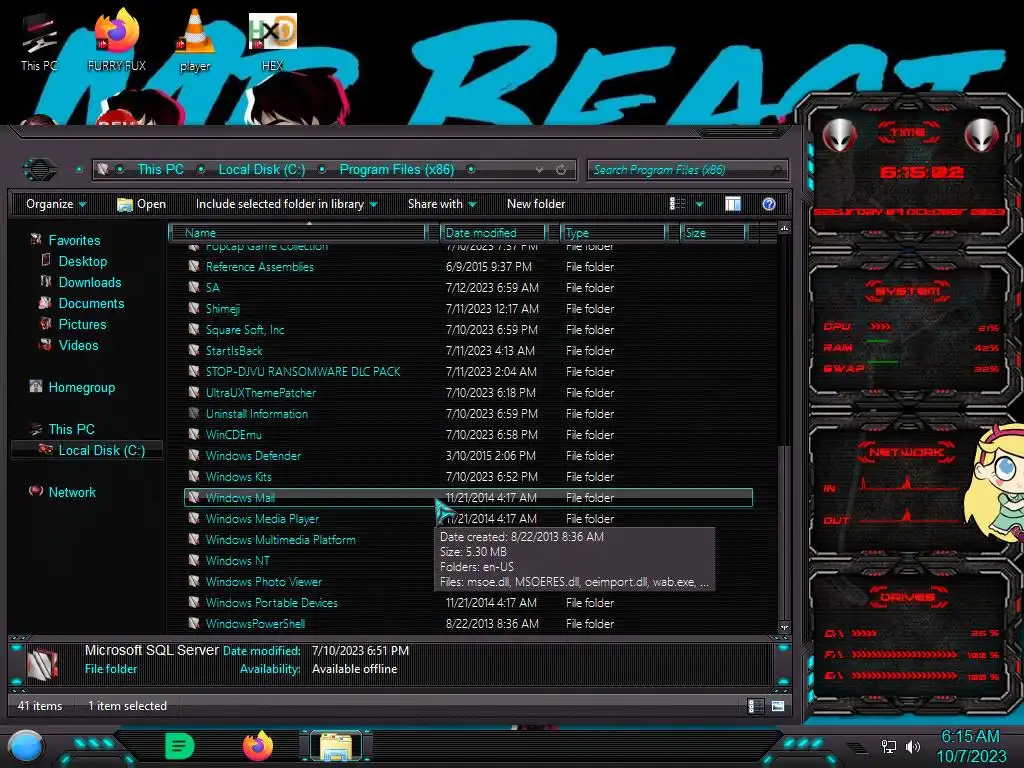The height and width of the screenshot is (768, 1024).
Task: Select the UltraUXThemePatcher folder
Action: [261, 392]
